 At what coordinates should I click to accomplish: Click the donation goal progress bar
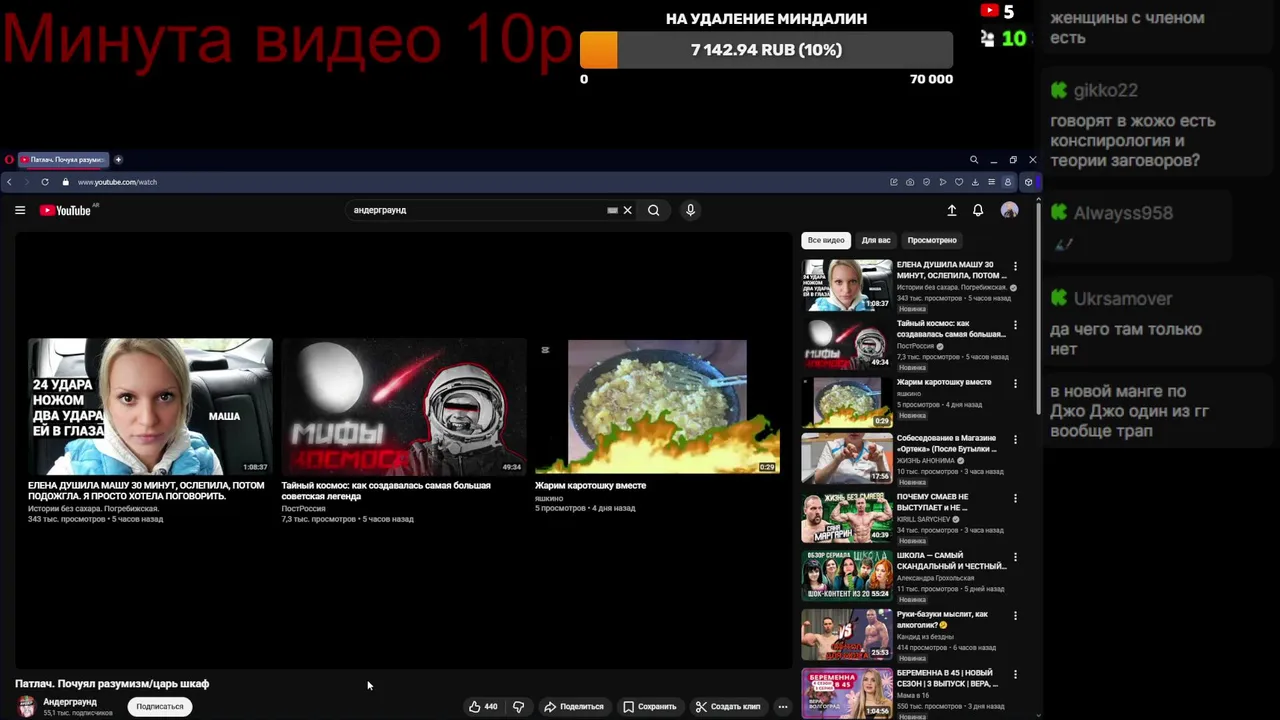pyautogui.click(x=767, y=50)
